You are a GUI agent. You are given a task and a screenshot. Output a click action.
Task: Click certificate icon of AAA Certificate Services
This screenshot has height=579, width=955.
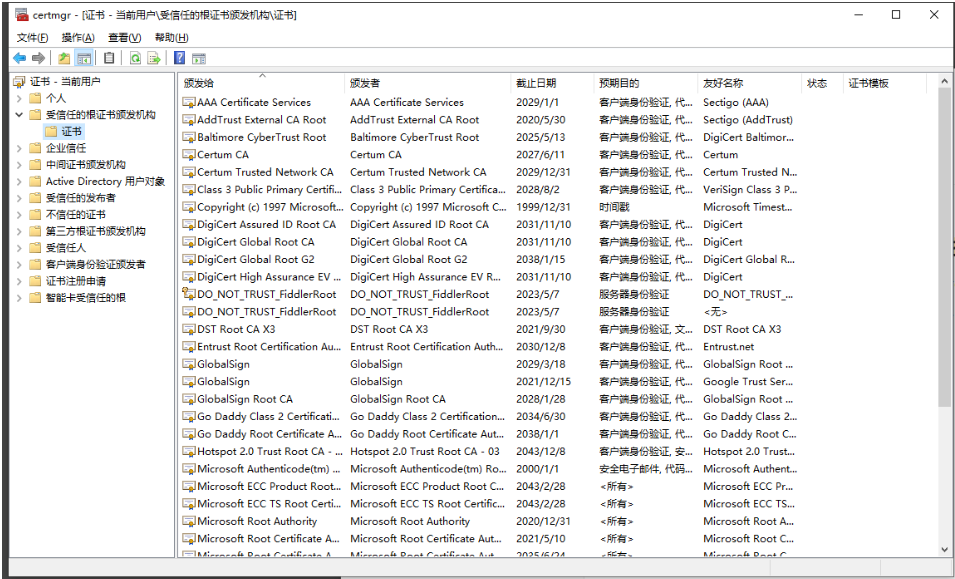click(189, 102)
